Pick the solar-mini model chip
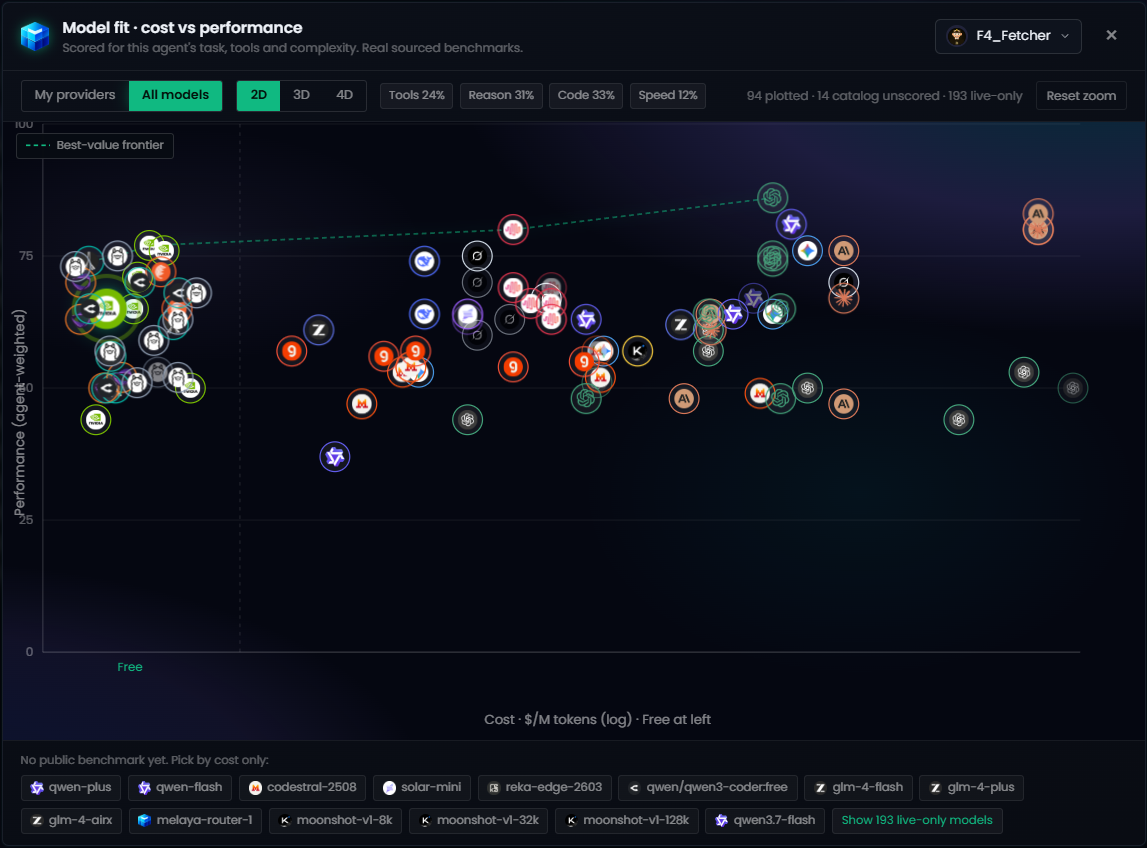 pyautogui.click(x=422, y=787)
